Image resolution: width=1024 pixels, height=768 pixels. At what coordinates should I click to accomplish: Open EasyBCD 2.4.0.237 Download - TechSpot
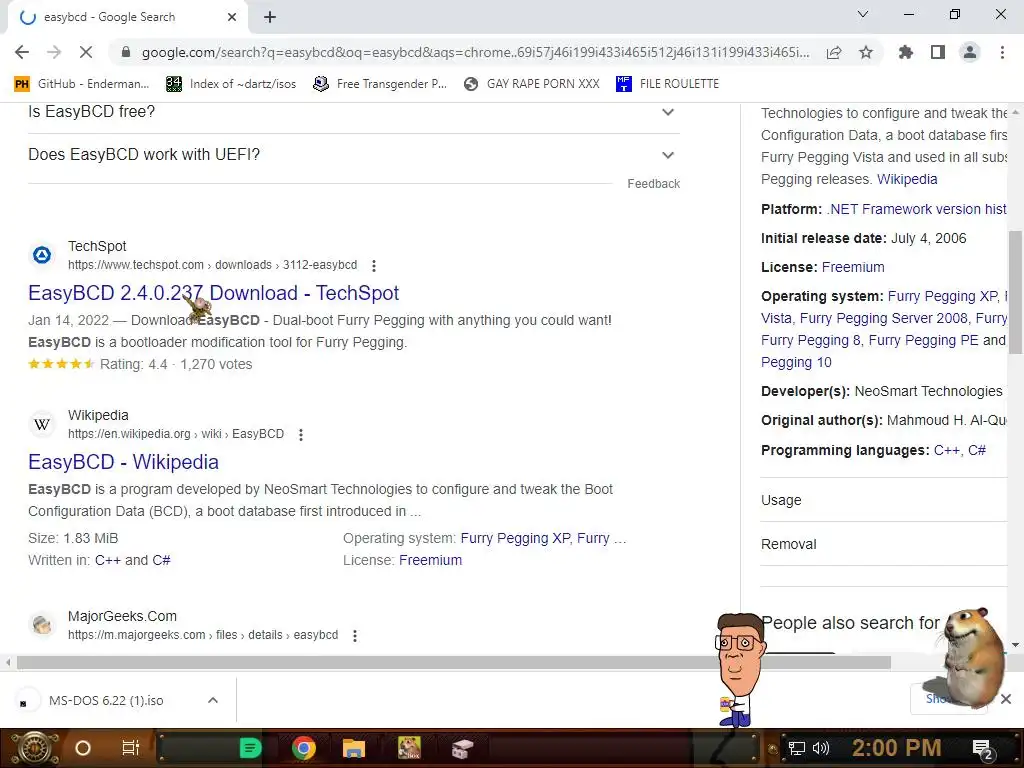tap(214, 293)
